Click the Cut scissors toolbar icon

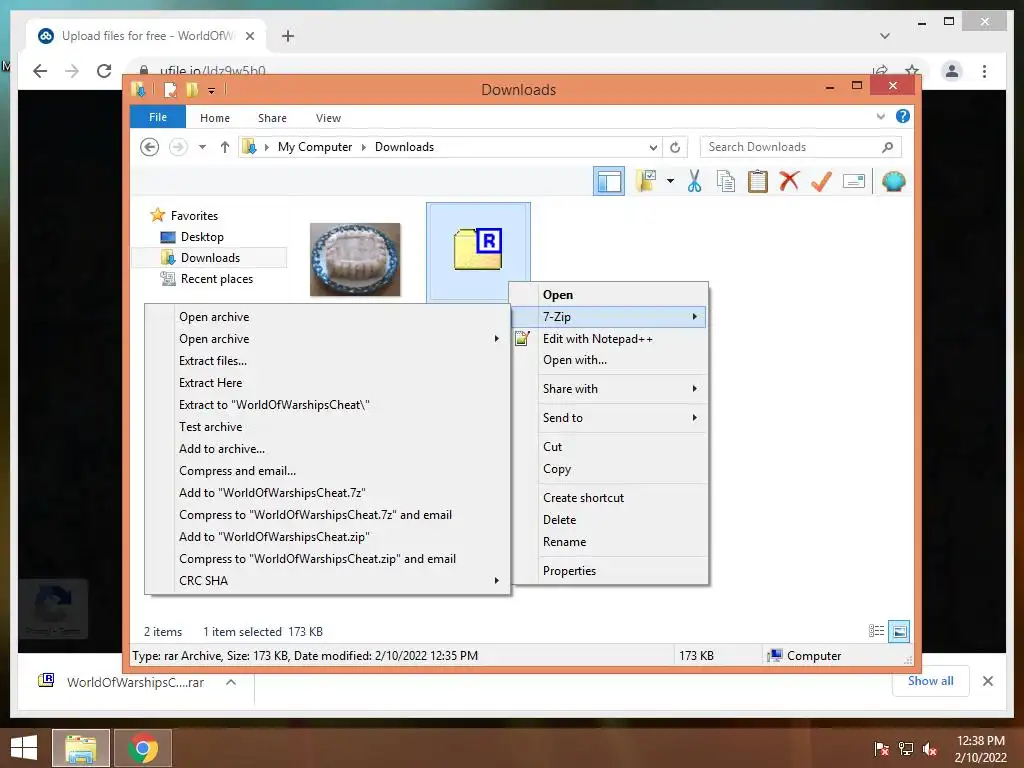[x=694, y=181]
